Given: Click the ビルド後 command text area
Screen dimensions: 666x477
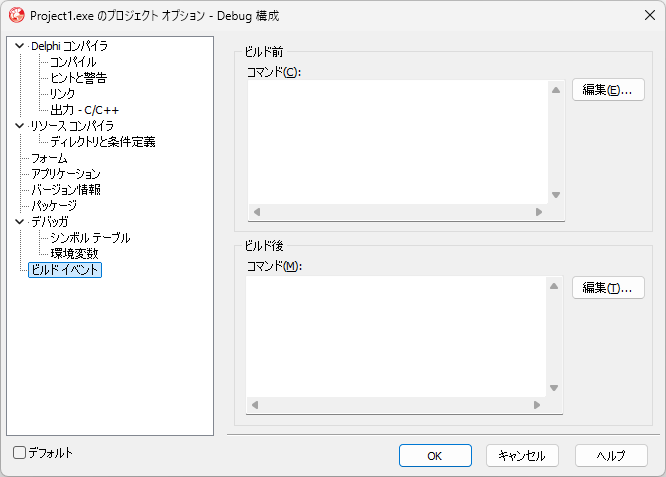Looking at the screenshot, I should click(x=396, y=337).
